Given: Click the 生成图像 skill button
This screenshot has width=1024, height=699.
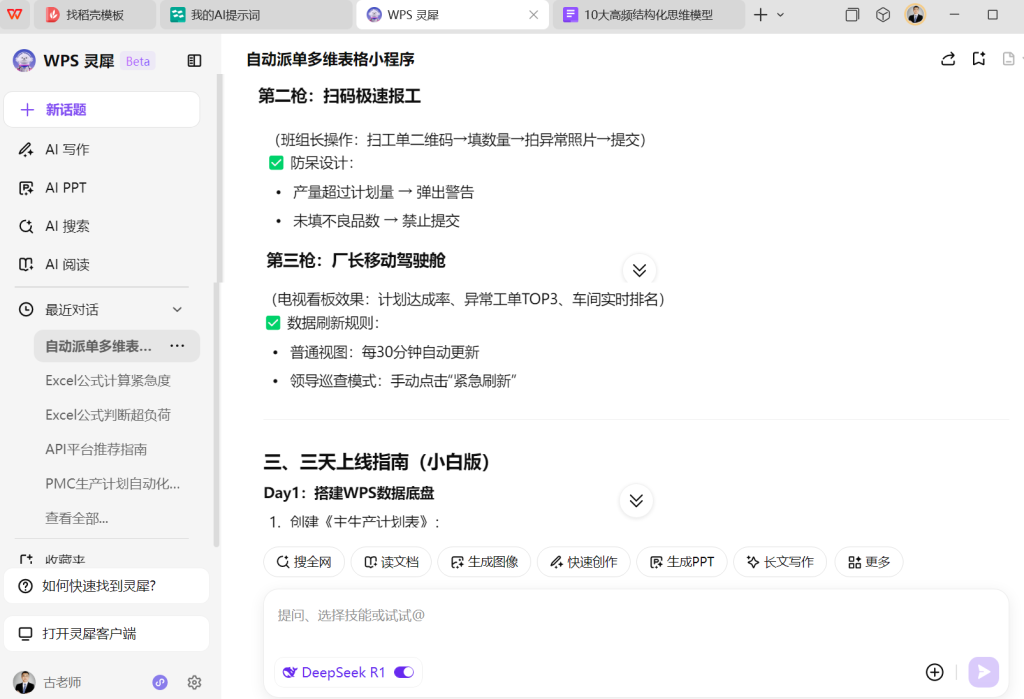Looking at the screenshot, I should tap(484, 562).
